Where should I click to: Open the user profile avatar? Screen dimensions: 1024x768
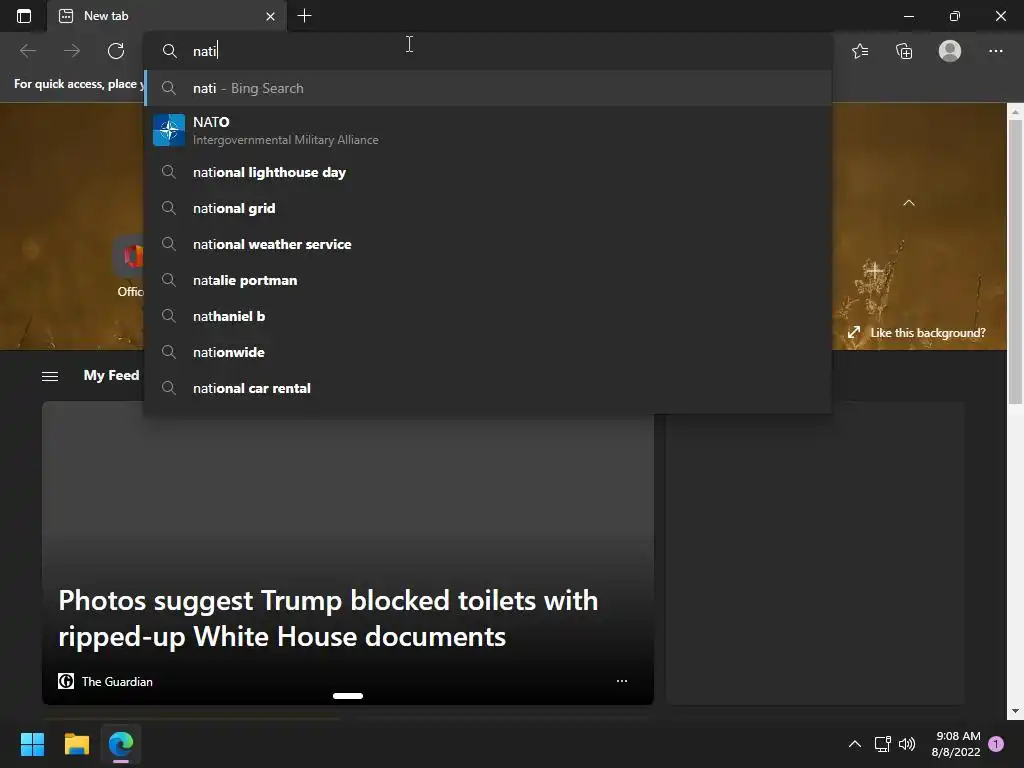coord(950,51)
